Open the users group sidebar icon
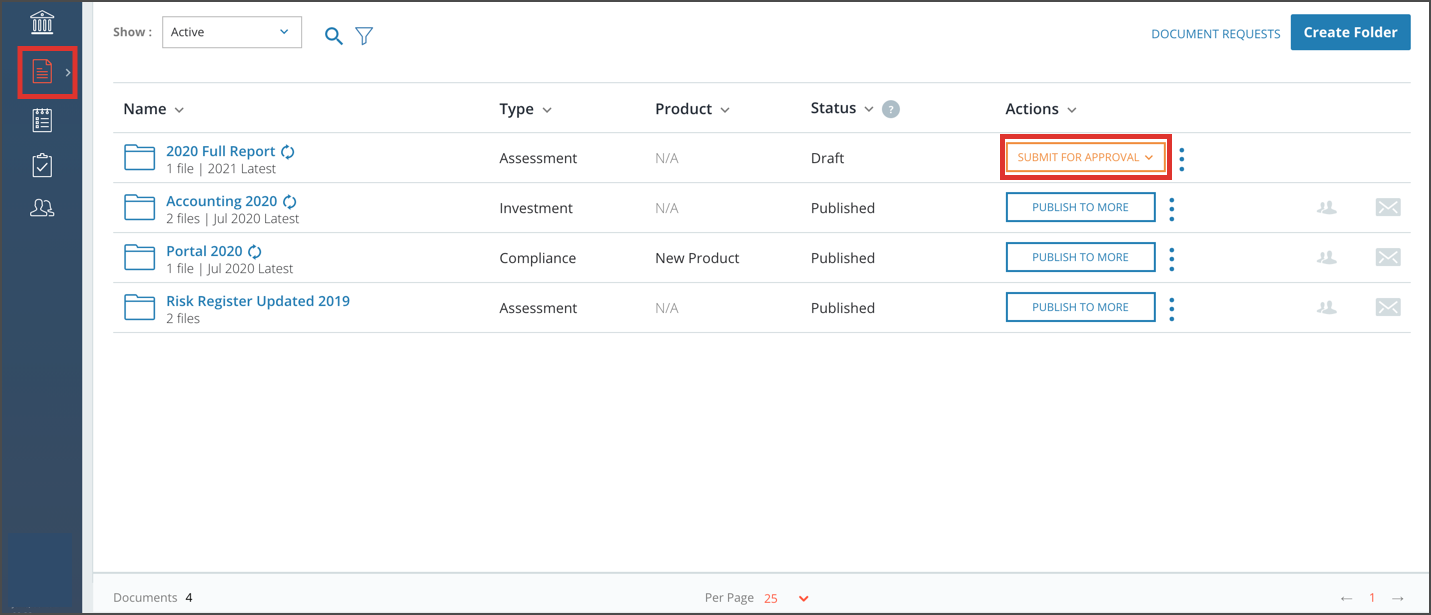The image size is (1431, 615). (42, 208)
